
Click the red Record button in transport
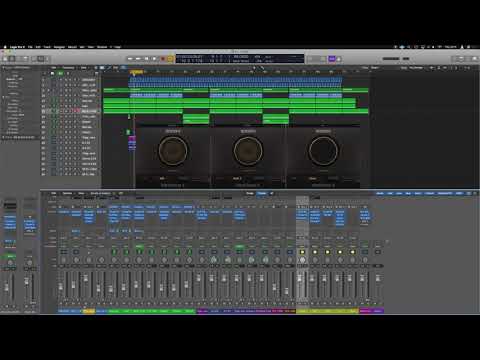click(x=163, y=59)
